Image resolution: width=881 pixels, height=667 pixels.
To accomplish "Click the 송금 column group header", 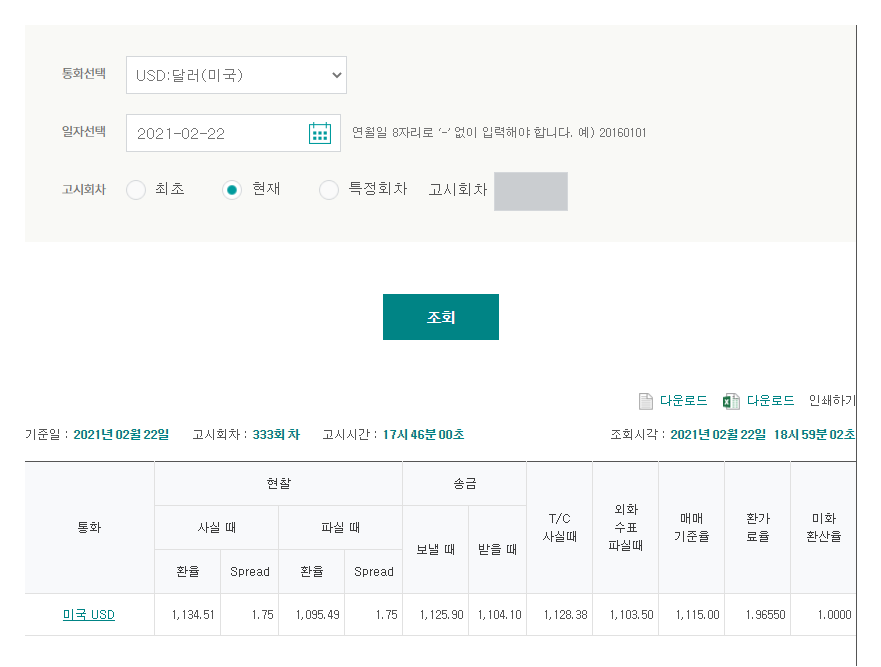I will tap(465, 483).
